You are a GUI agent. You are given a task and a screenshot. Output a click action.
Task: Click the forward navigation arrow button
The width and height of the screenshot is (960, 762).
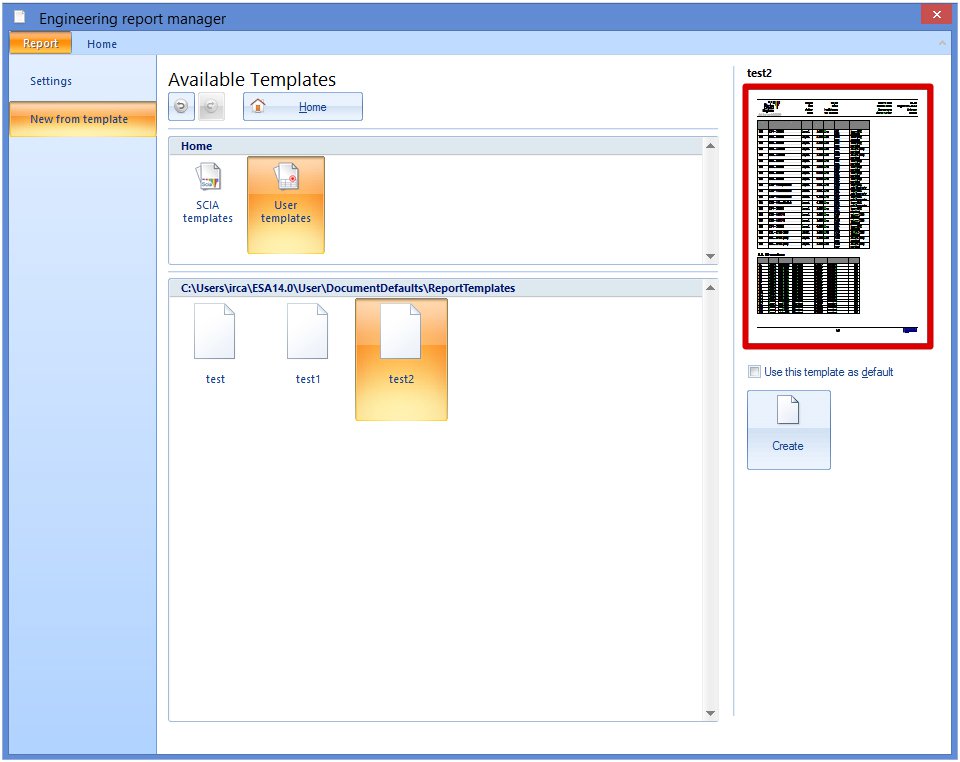point(211,107)
